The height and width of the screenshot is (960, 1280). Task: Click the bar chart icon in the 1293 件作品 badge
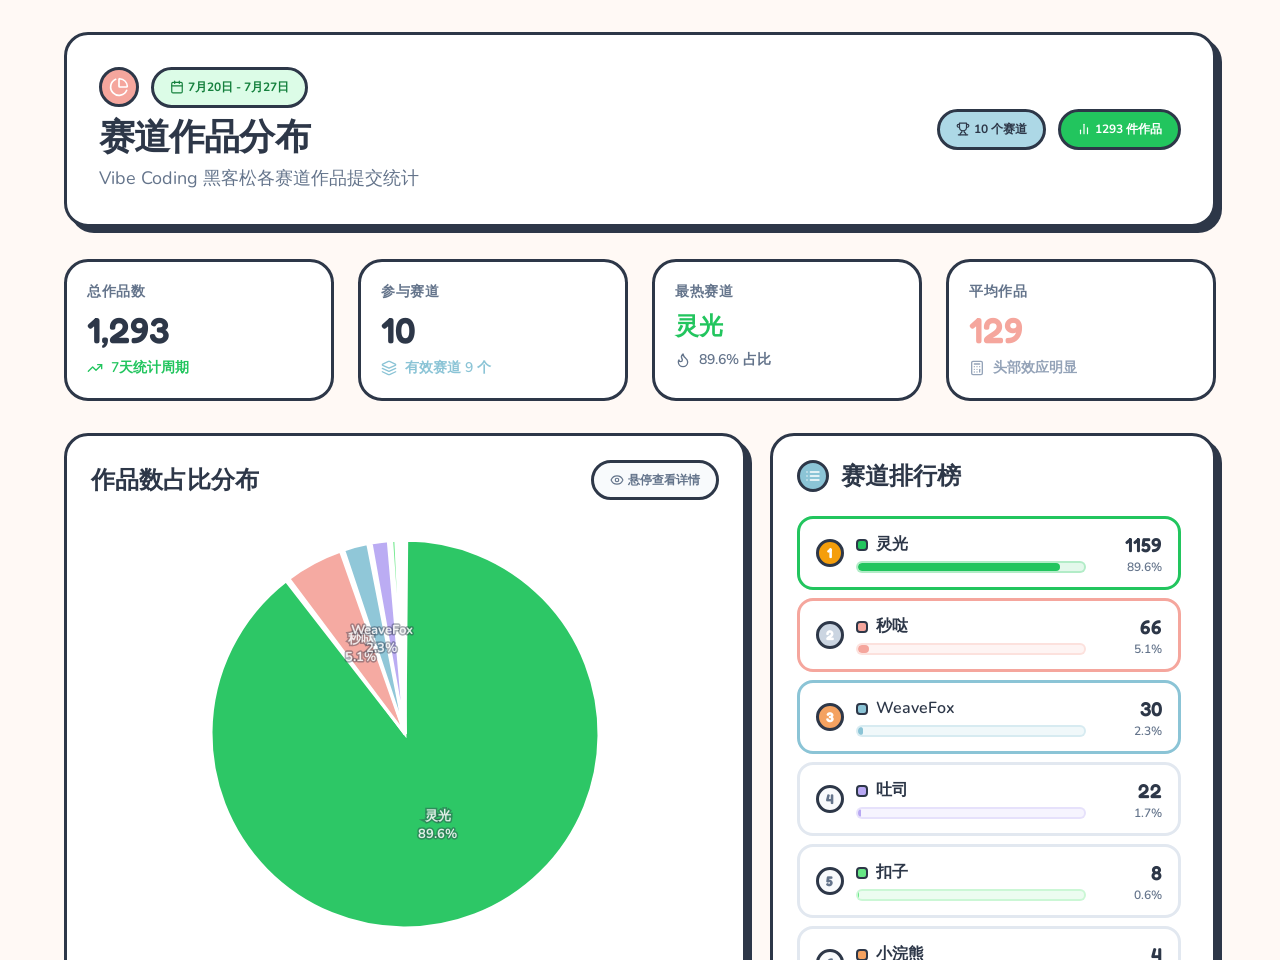point(1084,129)
